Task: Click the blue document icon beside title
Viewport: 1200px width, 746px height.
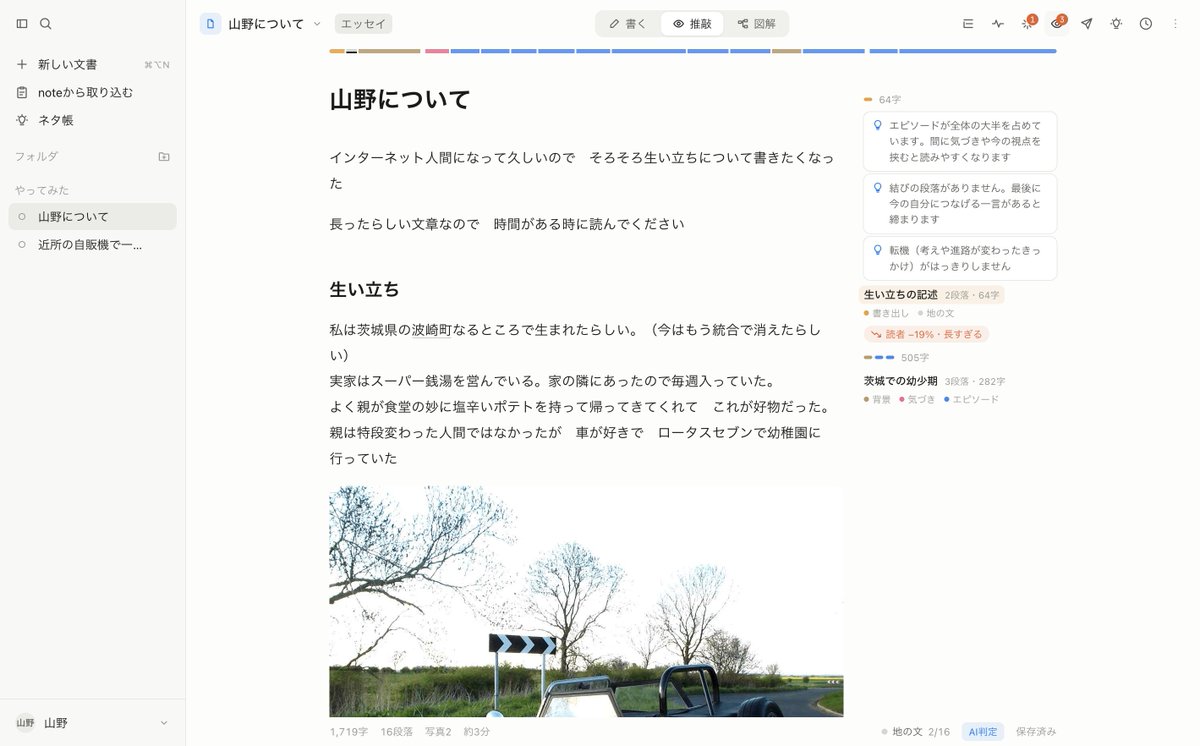Action: [210, 23]
